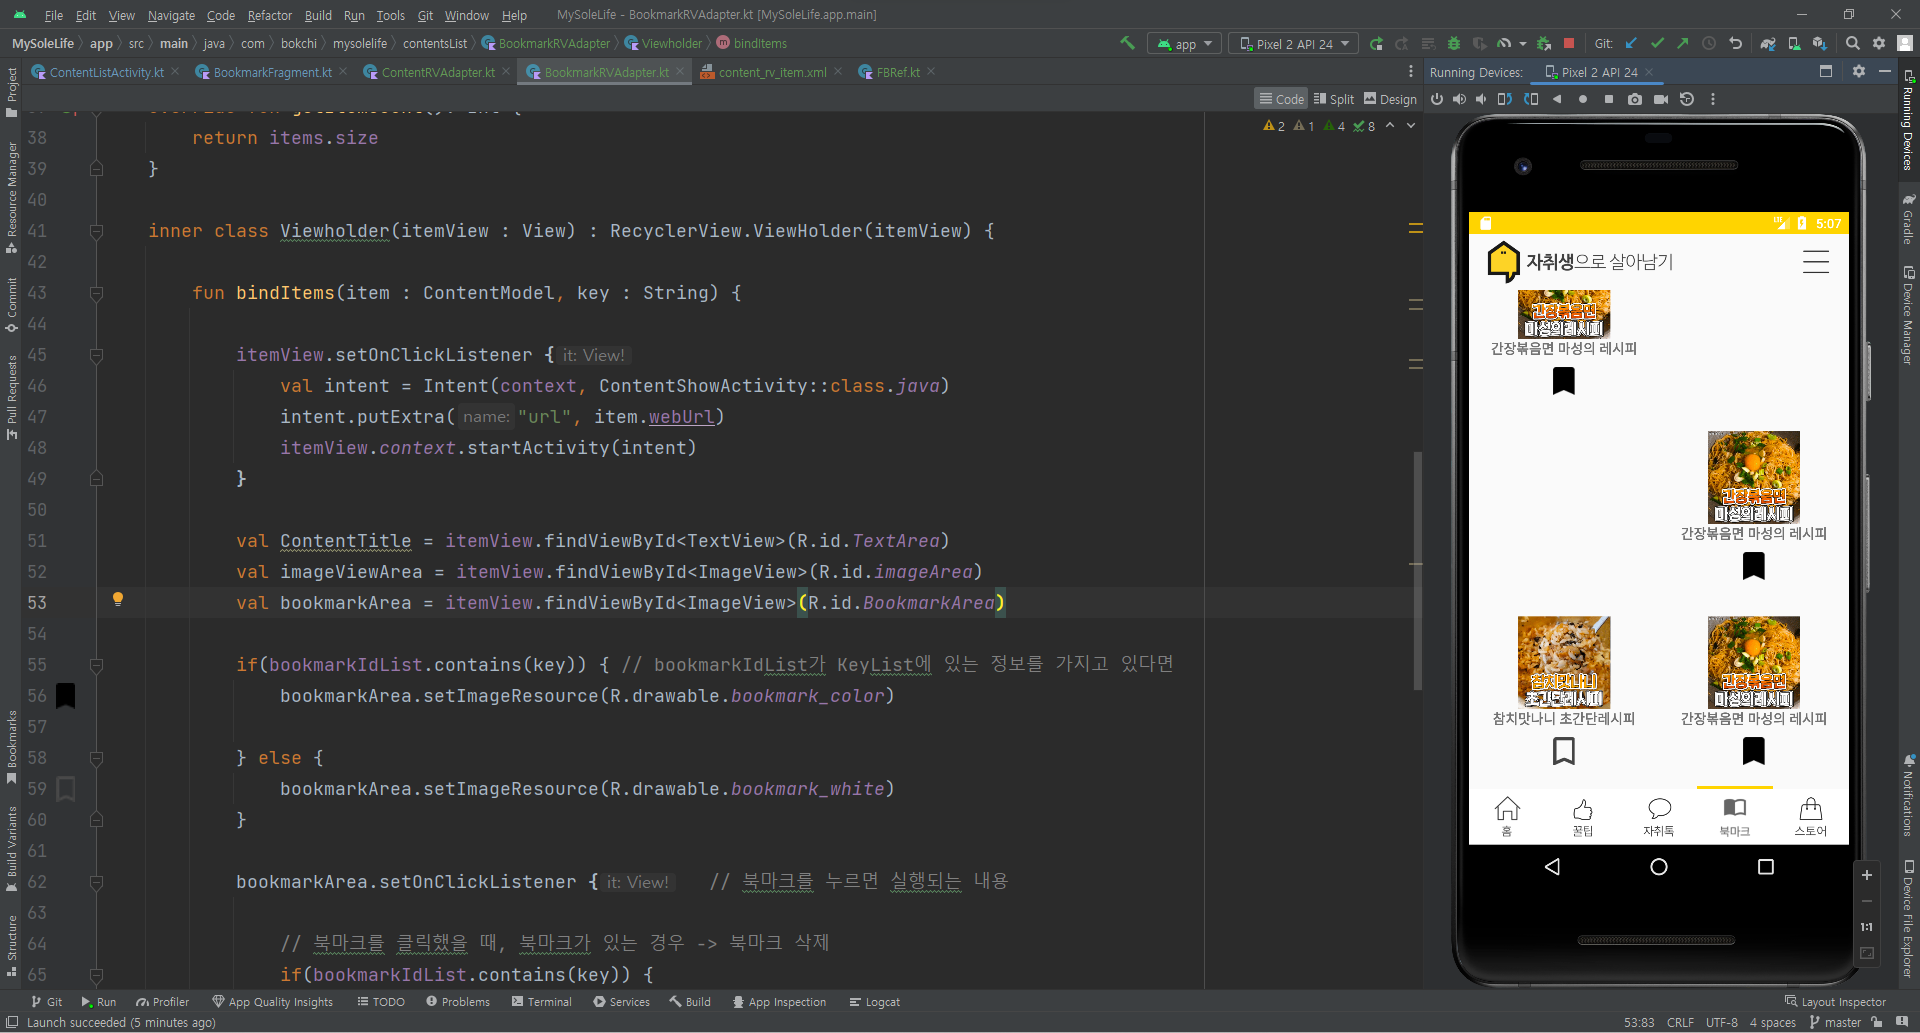
Task: Sync project with Gradle files icon
Action: click(1768, 43)
